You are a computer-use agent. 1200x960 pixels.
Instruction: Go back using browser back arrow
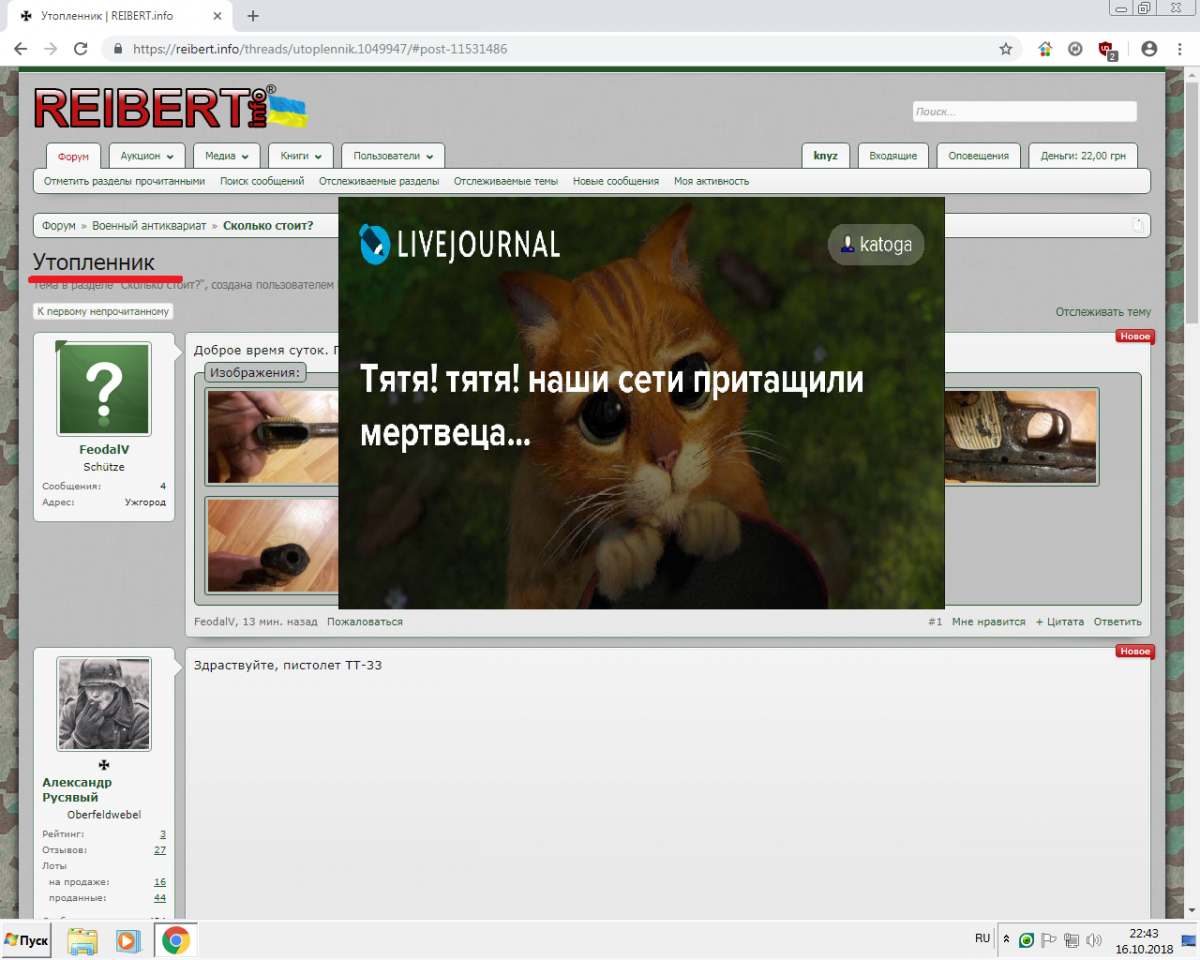click(20, 48)
